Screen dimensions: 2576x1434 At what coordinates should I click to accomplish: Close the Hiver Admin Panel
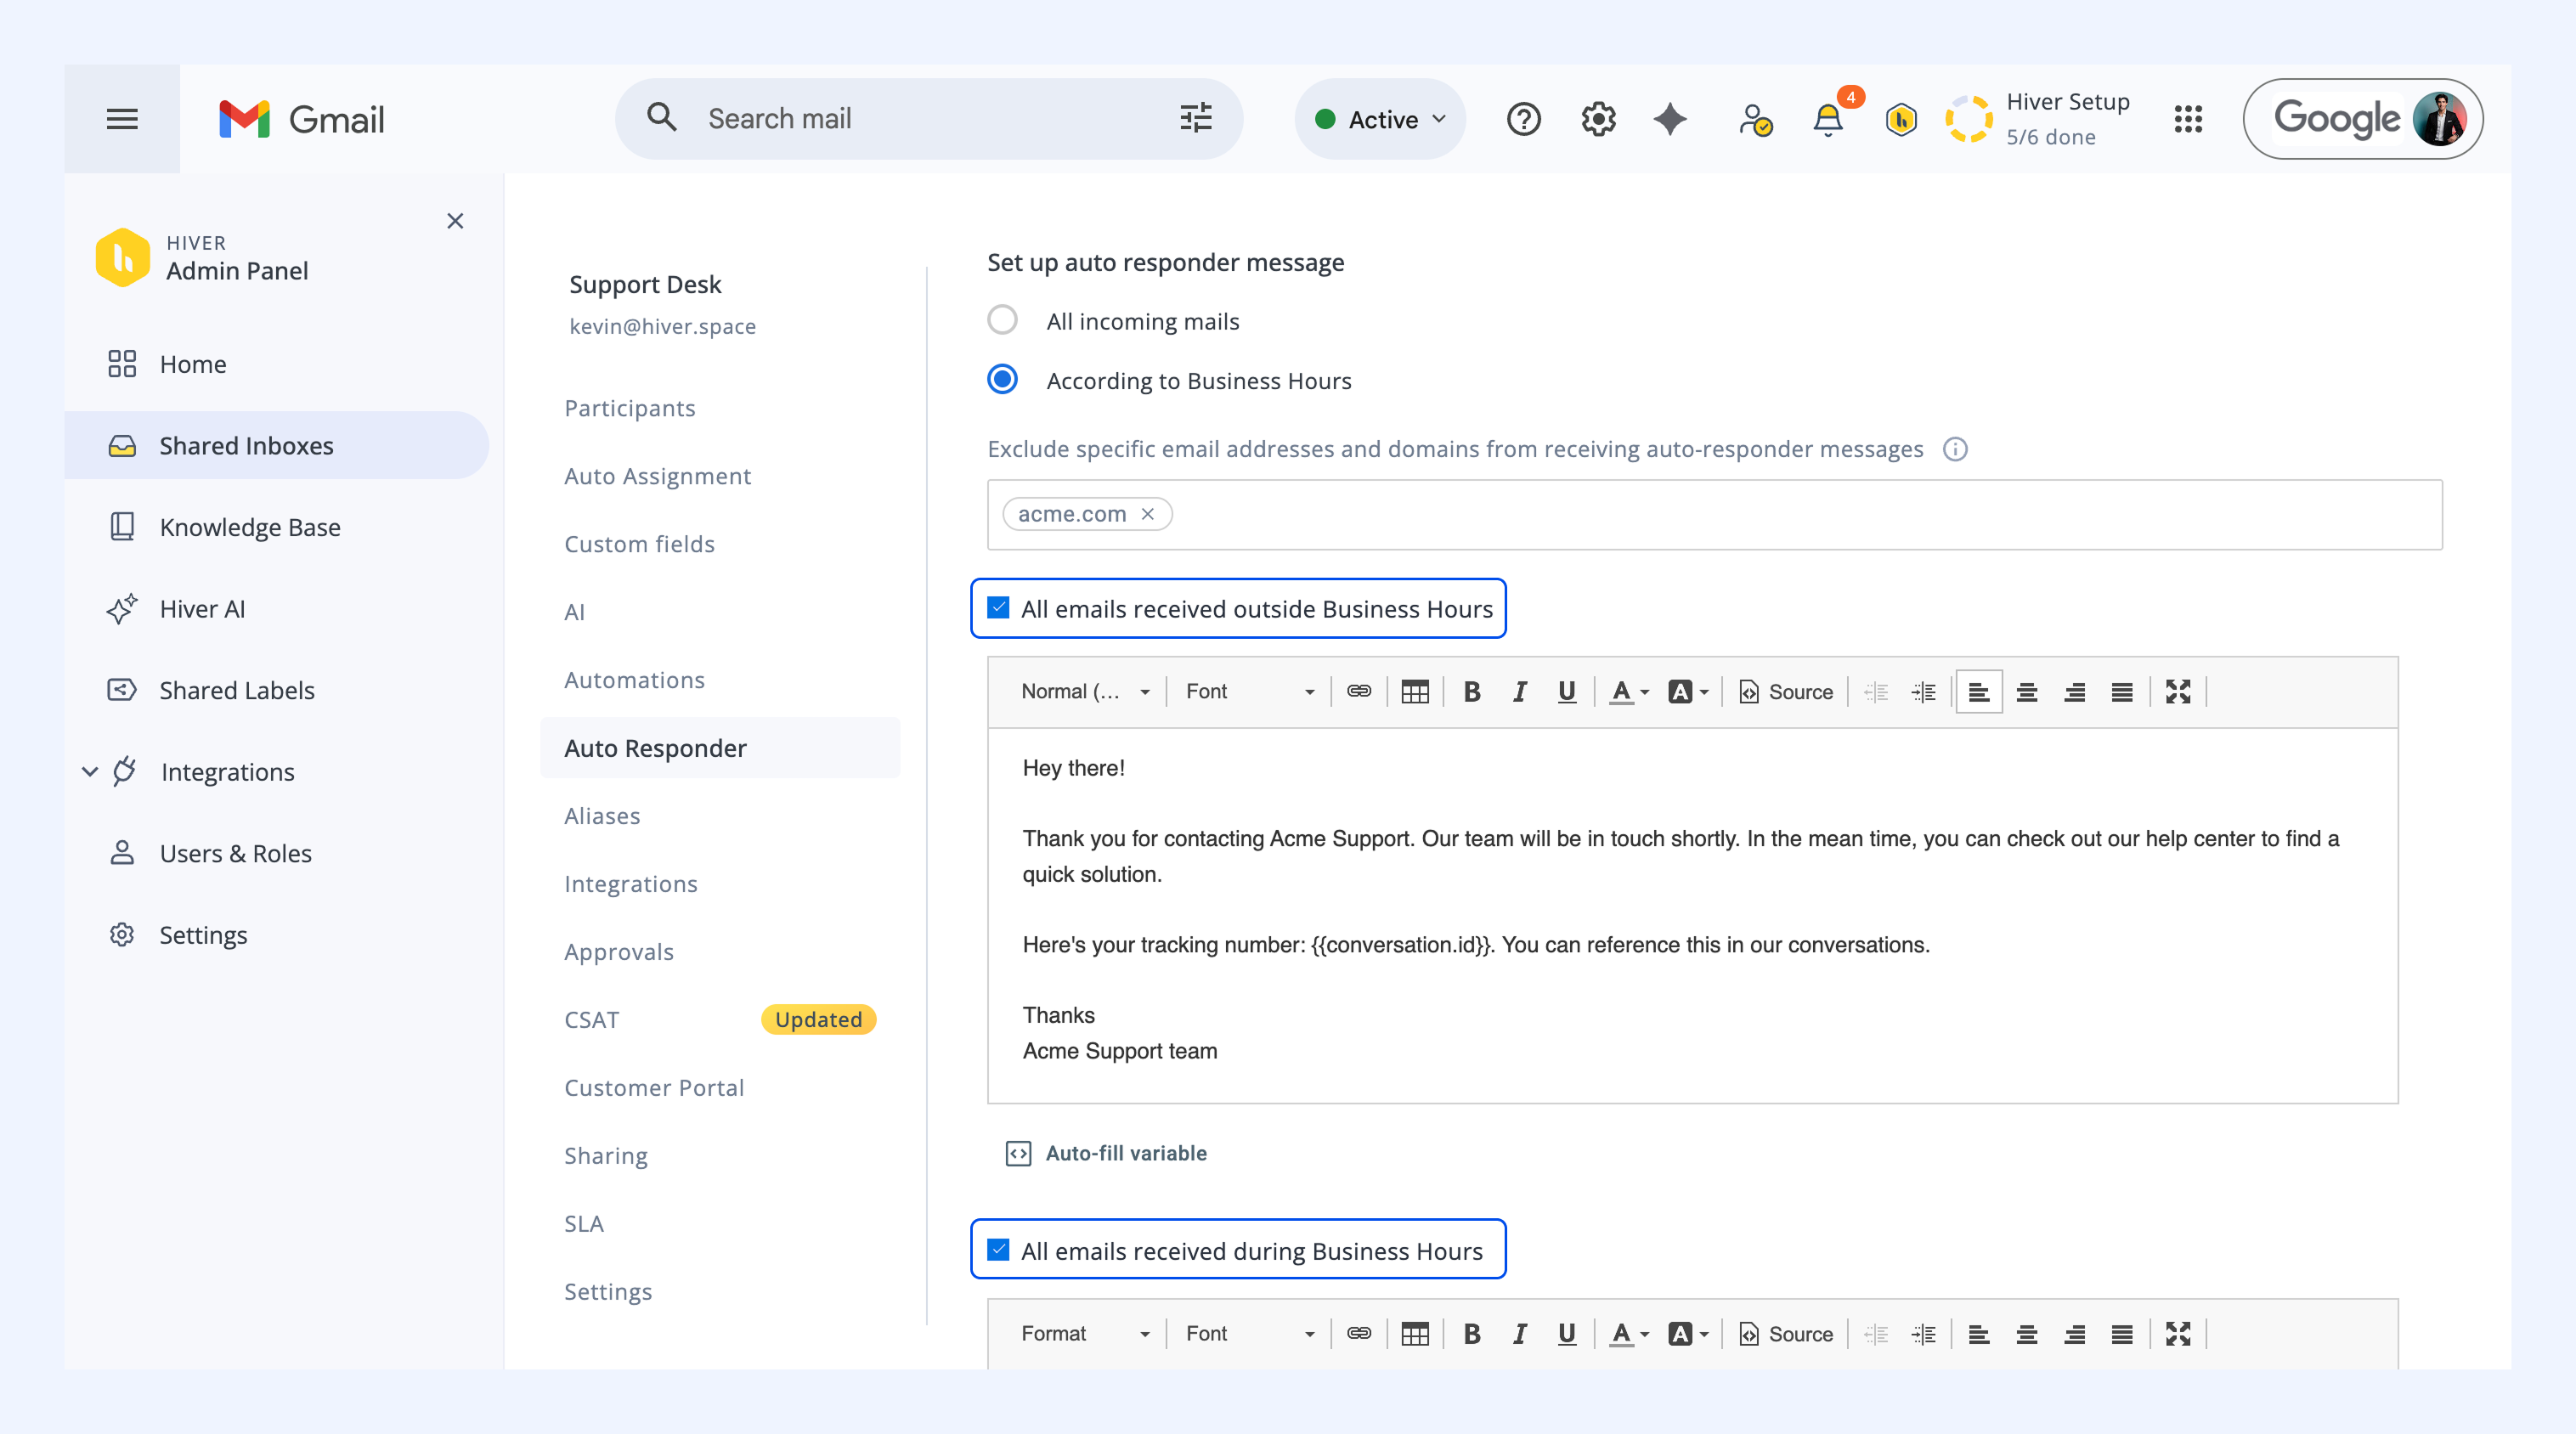tap(455, 220)
